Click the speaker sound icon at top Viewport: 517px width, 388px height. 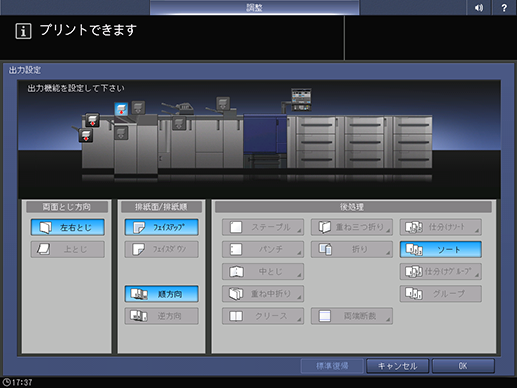tap(479, 7)
